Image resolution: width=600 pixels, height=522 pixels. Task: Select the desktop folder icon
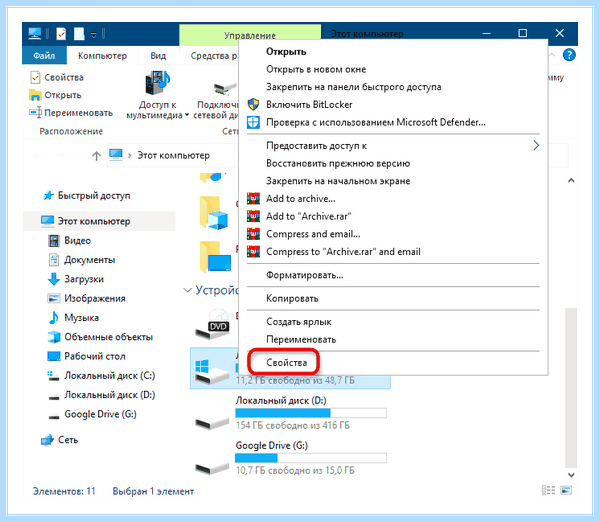click(215, 257)
